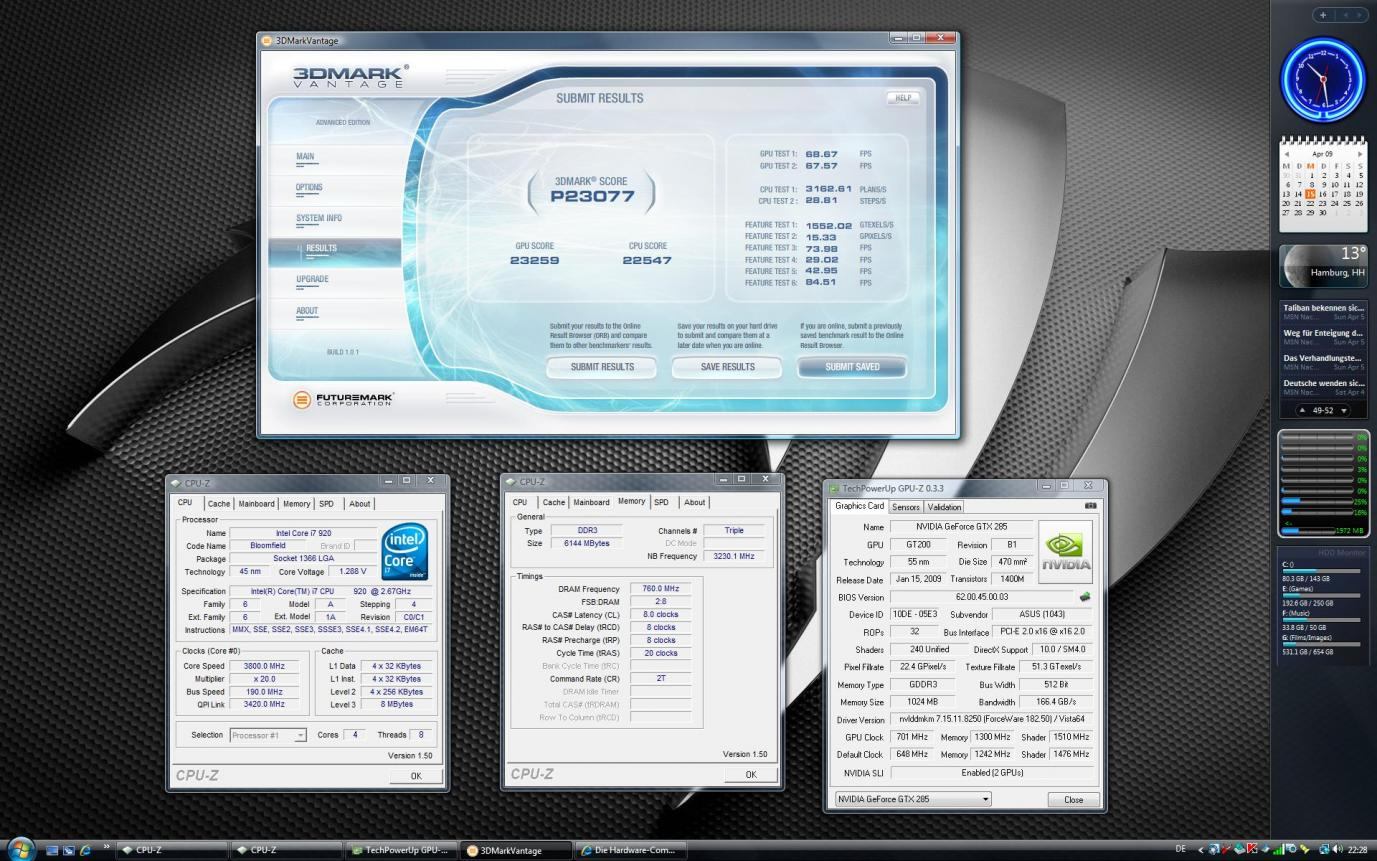Click the Submit Results button

[602, 367]
